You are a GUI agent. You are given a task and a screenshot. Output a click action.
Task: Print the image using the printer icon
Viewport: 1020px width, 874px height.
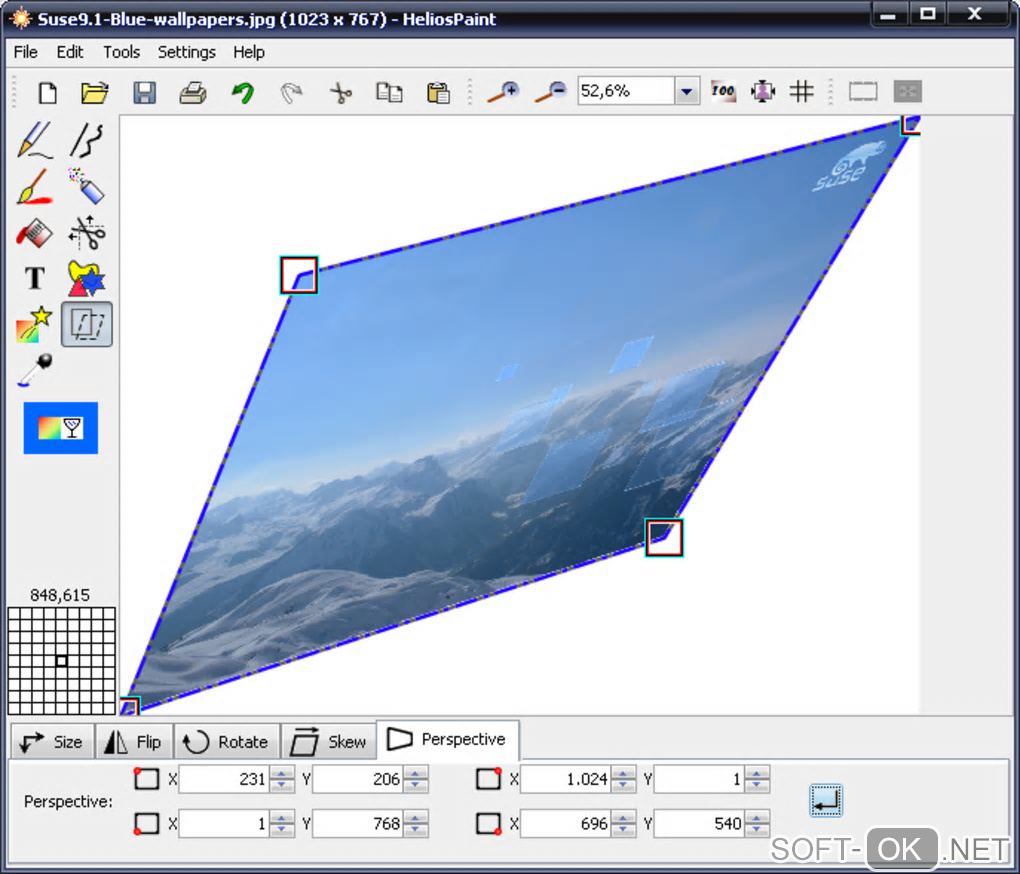coord(193,92)
